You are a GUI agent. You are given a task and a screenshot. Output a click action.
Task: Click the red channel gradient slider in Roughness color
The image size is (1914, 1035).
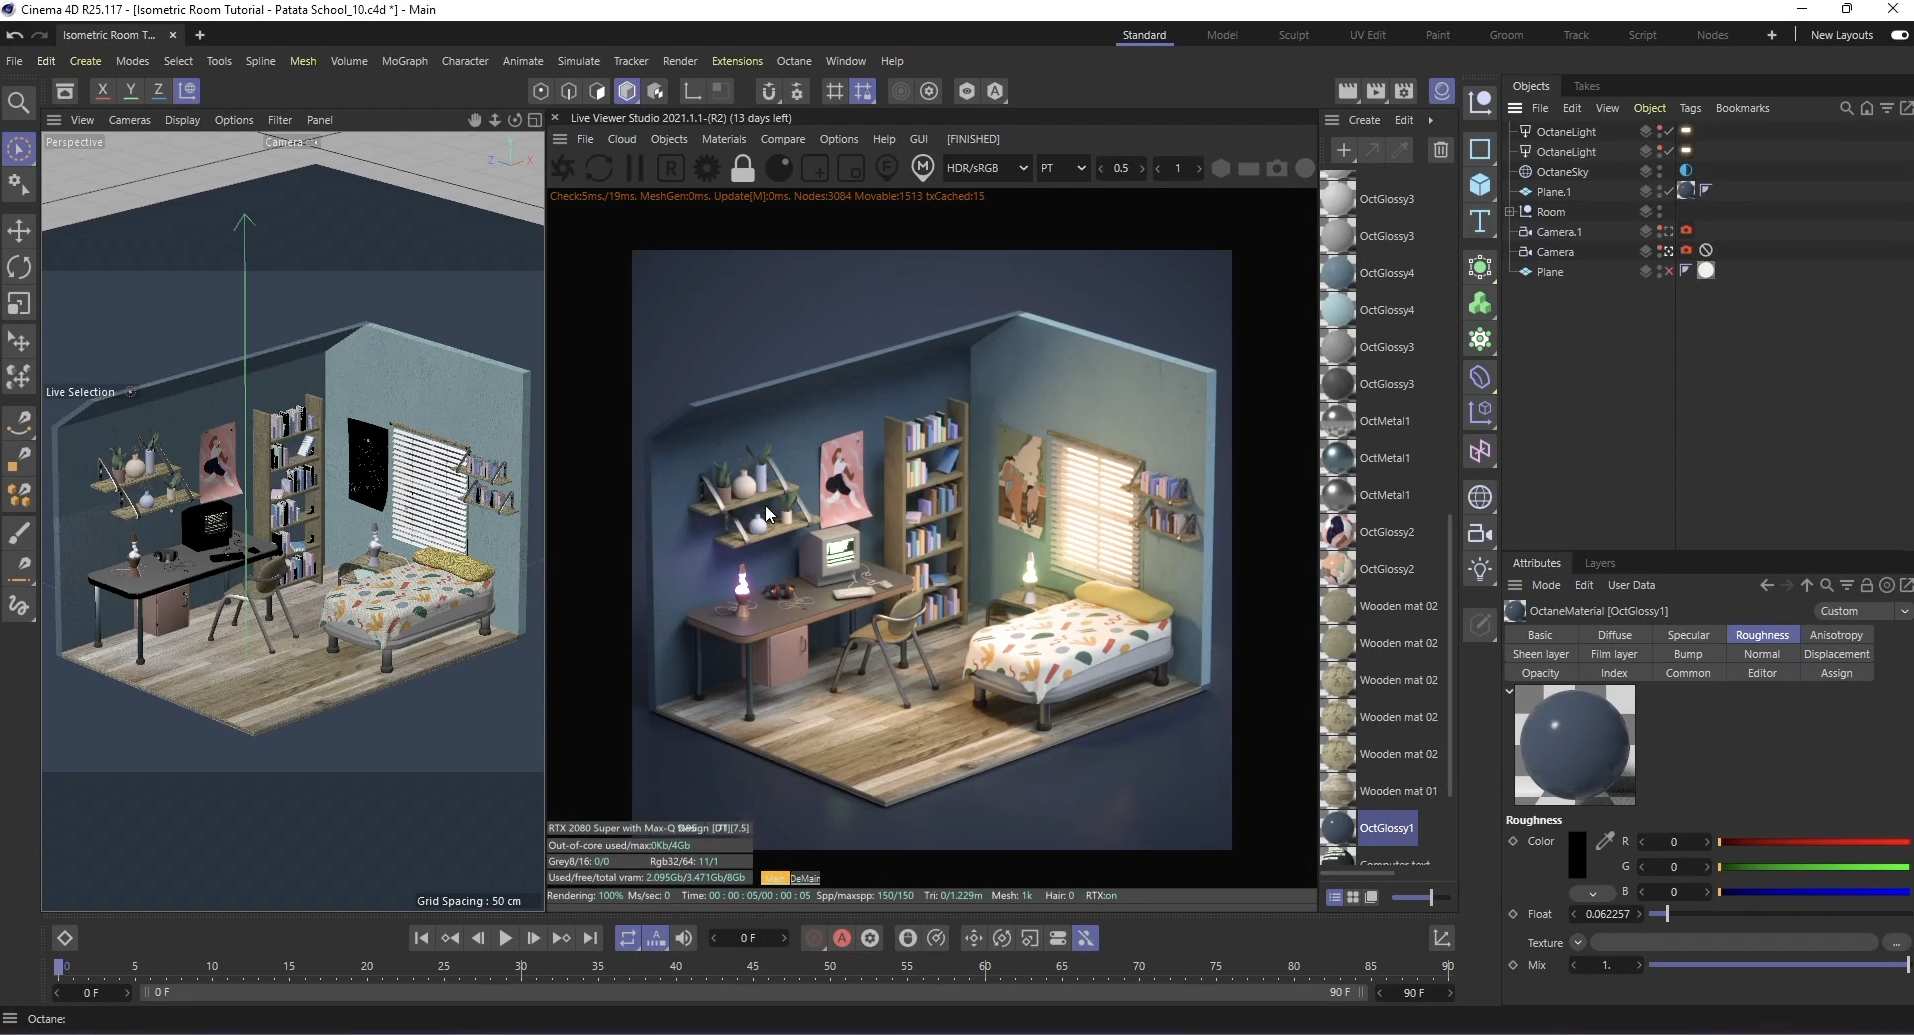point(1812,842)
